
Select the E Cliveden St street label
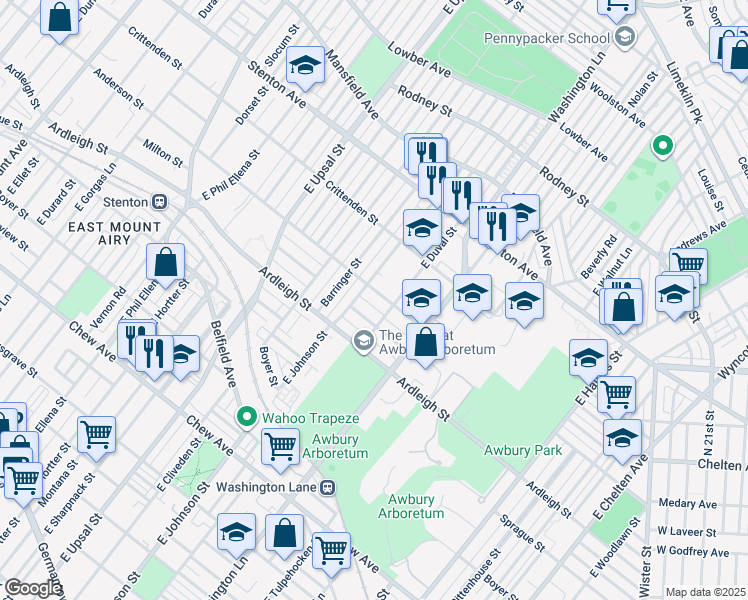pos(179,465)
